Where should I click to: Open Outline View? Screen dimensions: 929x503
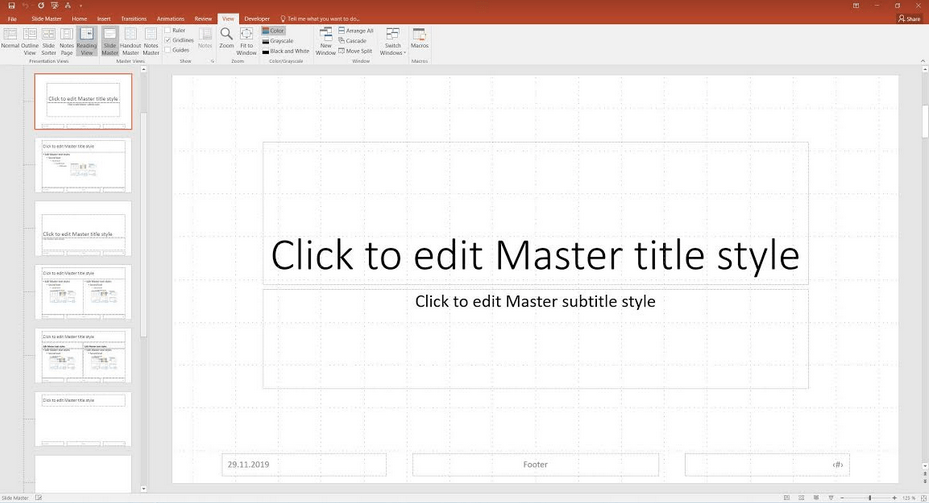(30, 41)
